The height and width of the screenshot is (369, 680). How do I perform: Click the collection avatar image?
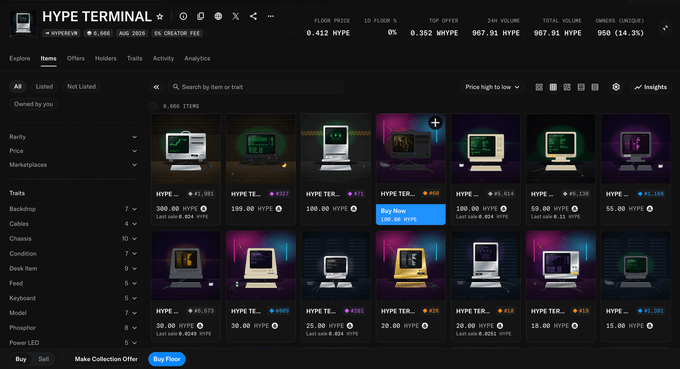click(x=23, y=23)
